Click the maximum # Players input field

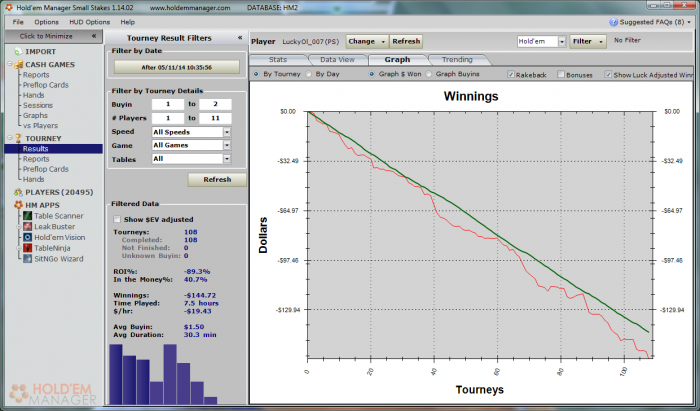click(215, 118)
